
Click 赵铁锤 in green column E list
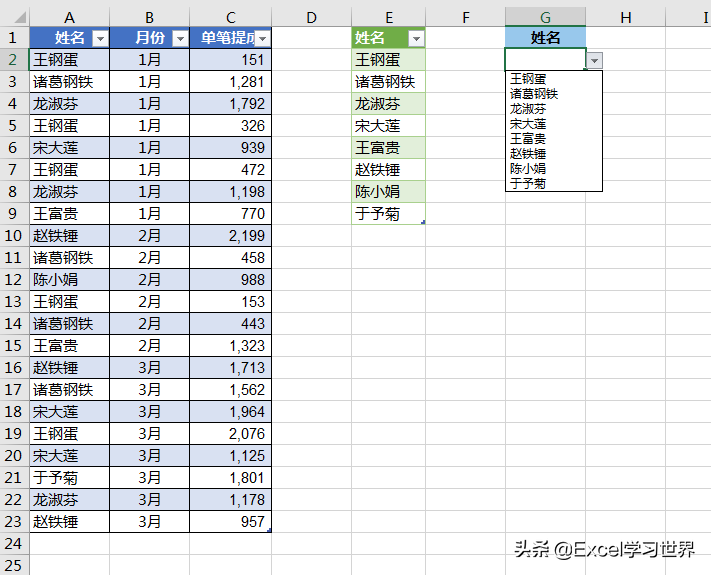click(x=388, y=170)
